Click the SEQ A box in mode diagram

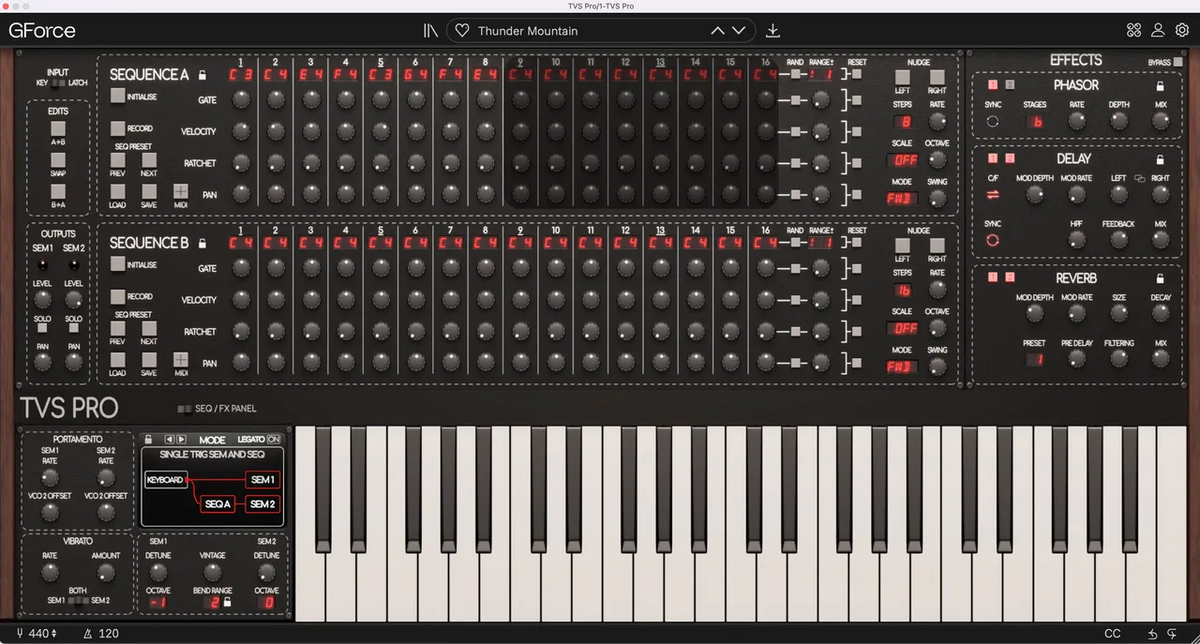click(x=217, y=504)
